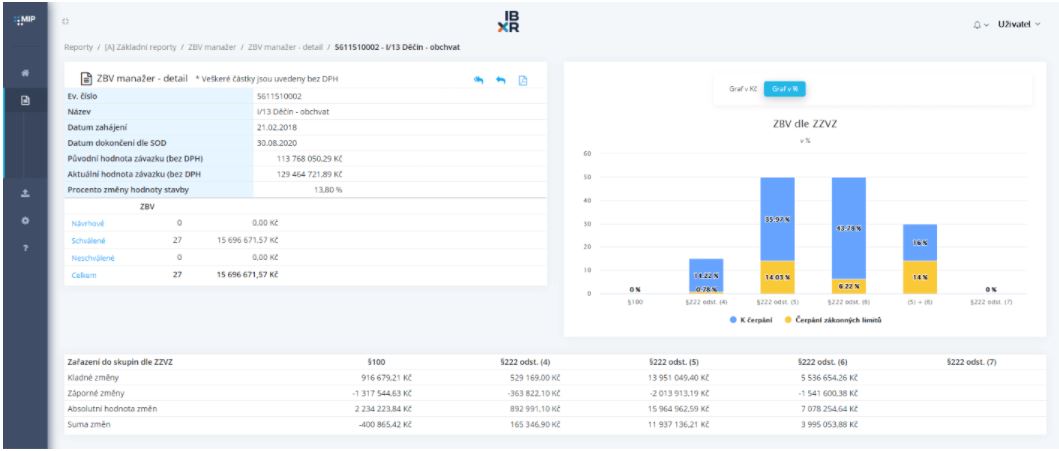Open the notifications bell dropdown
This screenshot has height=451, width=1059.
974,22
